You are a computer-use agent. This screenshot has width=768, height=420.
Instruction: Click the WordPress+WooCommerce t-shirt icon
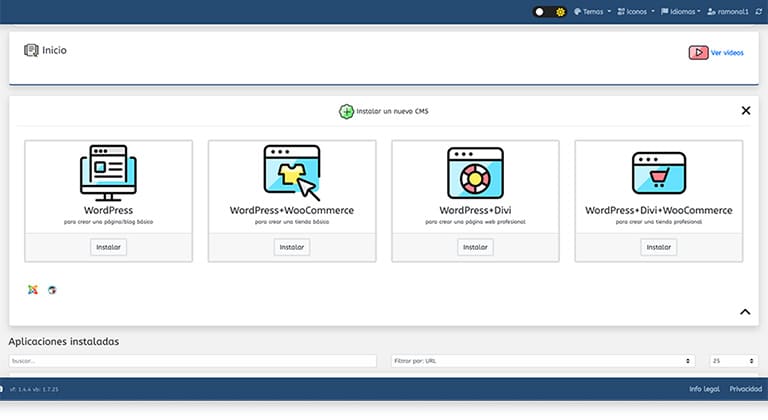292,173
